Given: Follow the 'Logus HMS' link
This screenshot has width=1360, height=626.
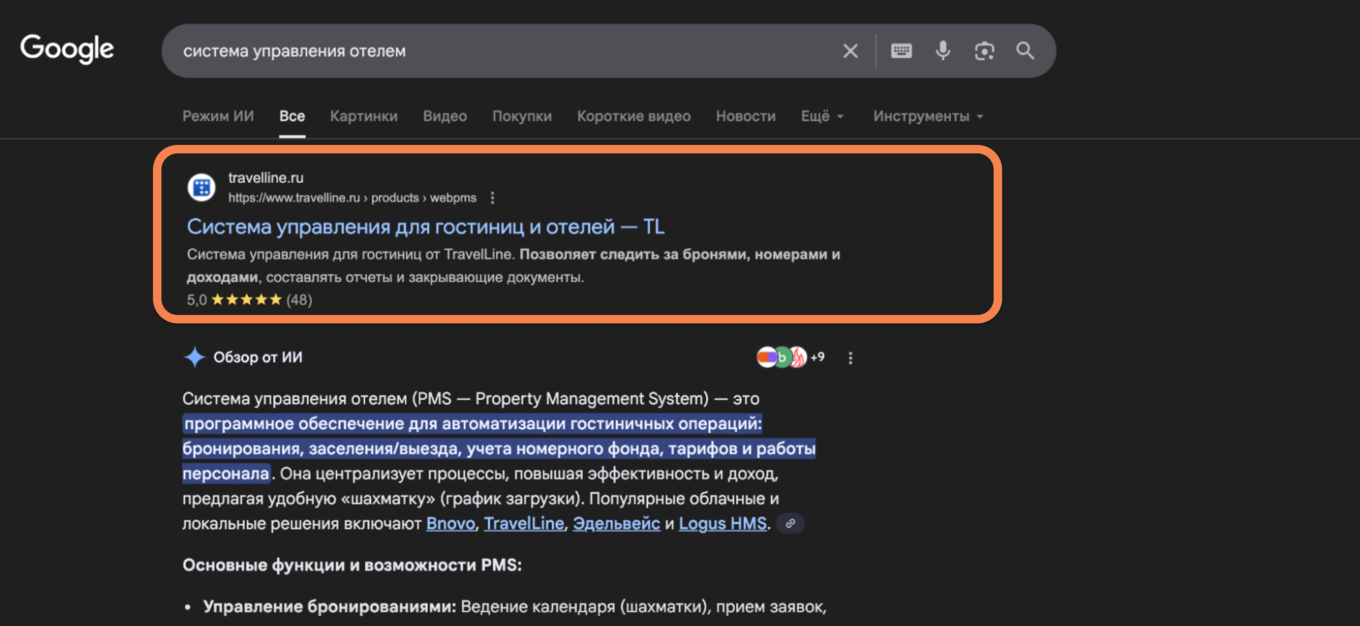Looking at the screenshot, I should coord(723,524).
